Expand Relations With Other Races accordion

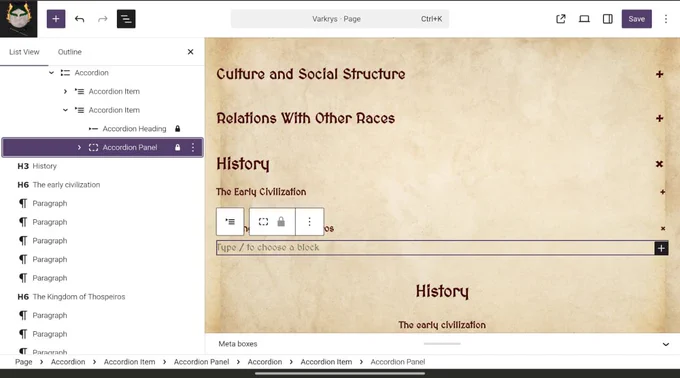point(660,118)
